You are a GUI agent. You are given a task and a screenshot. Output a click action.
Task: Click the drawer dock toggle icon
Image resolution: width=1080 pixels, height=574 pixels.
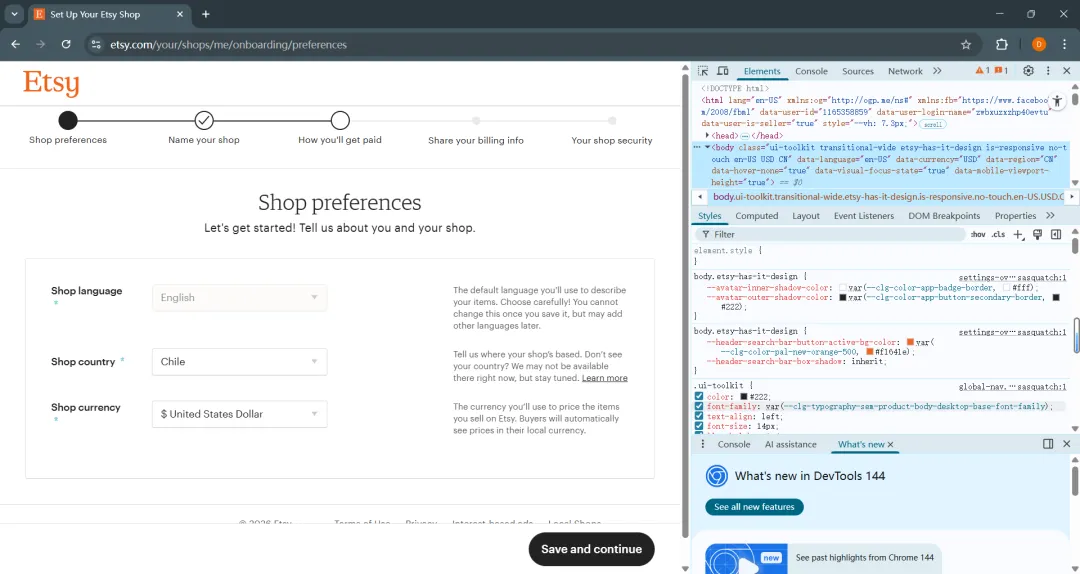1048,444
